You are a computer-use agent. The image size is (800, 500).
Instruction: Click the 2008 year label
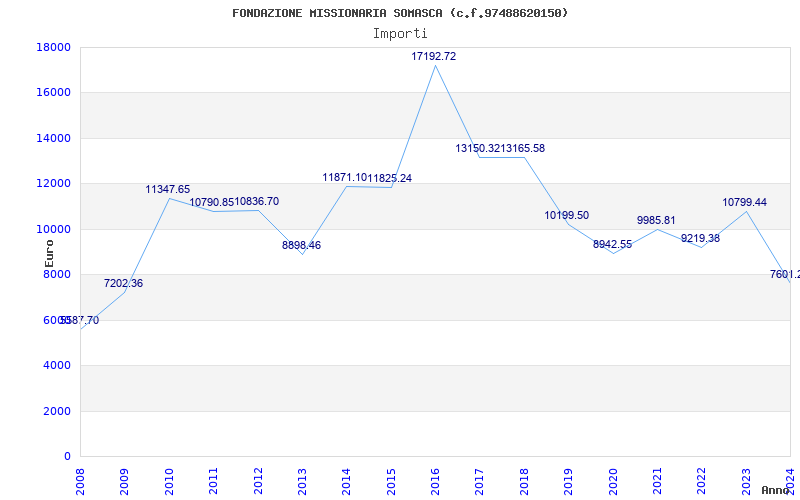pos(81,481)
